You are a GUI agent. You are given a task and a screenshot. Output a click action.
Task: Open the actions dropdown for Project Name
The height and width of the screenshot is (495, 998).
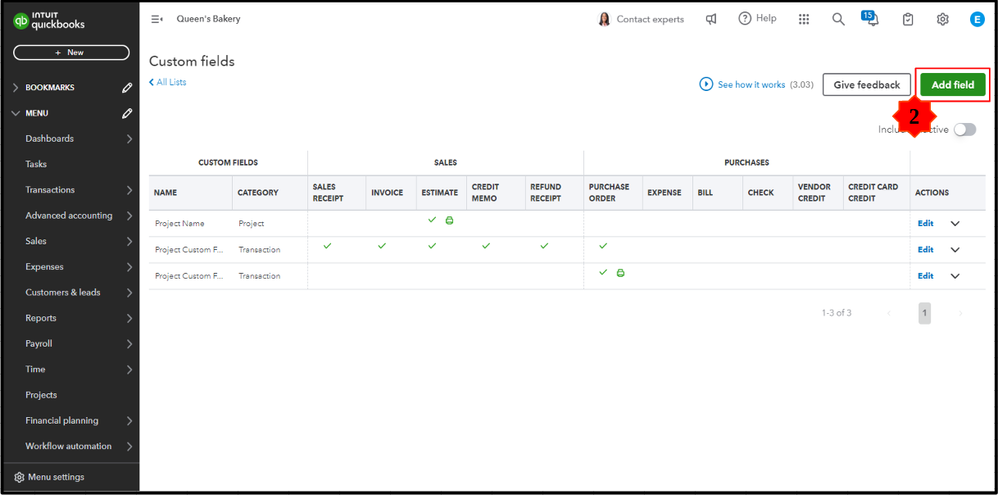[x=954, y=224]
